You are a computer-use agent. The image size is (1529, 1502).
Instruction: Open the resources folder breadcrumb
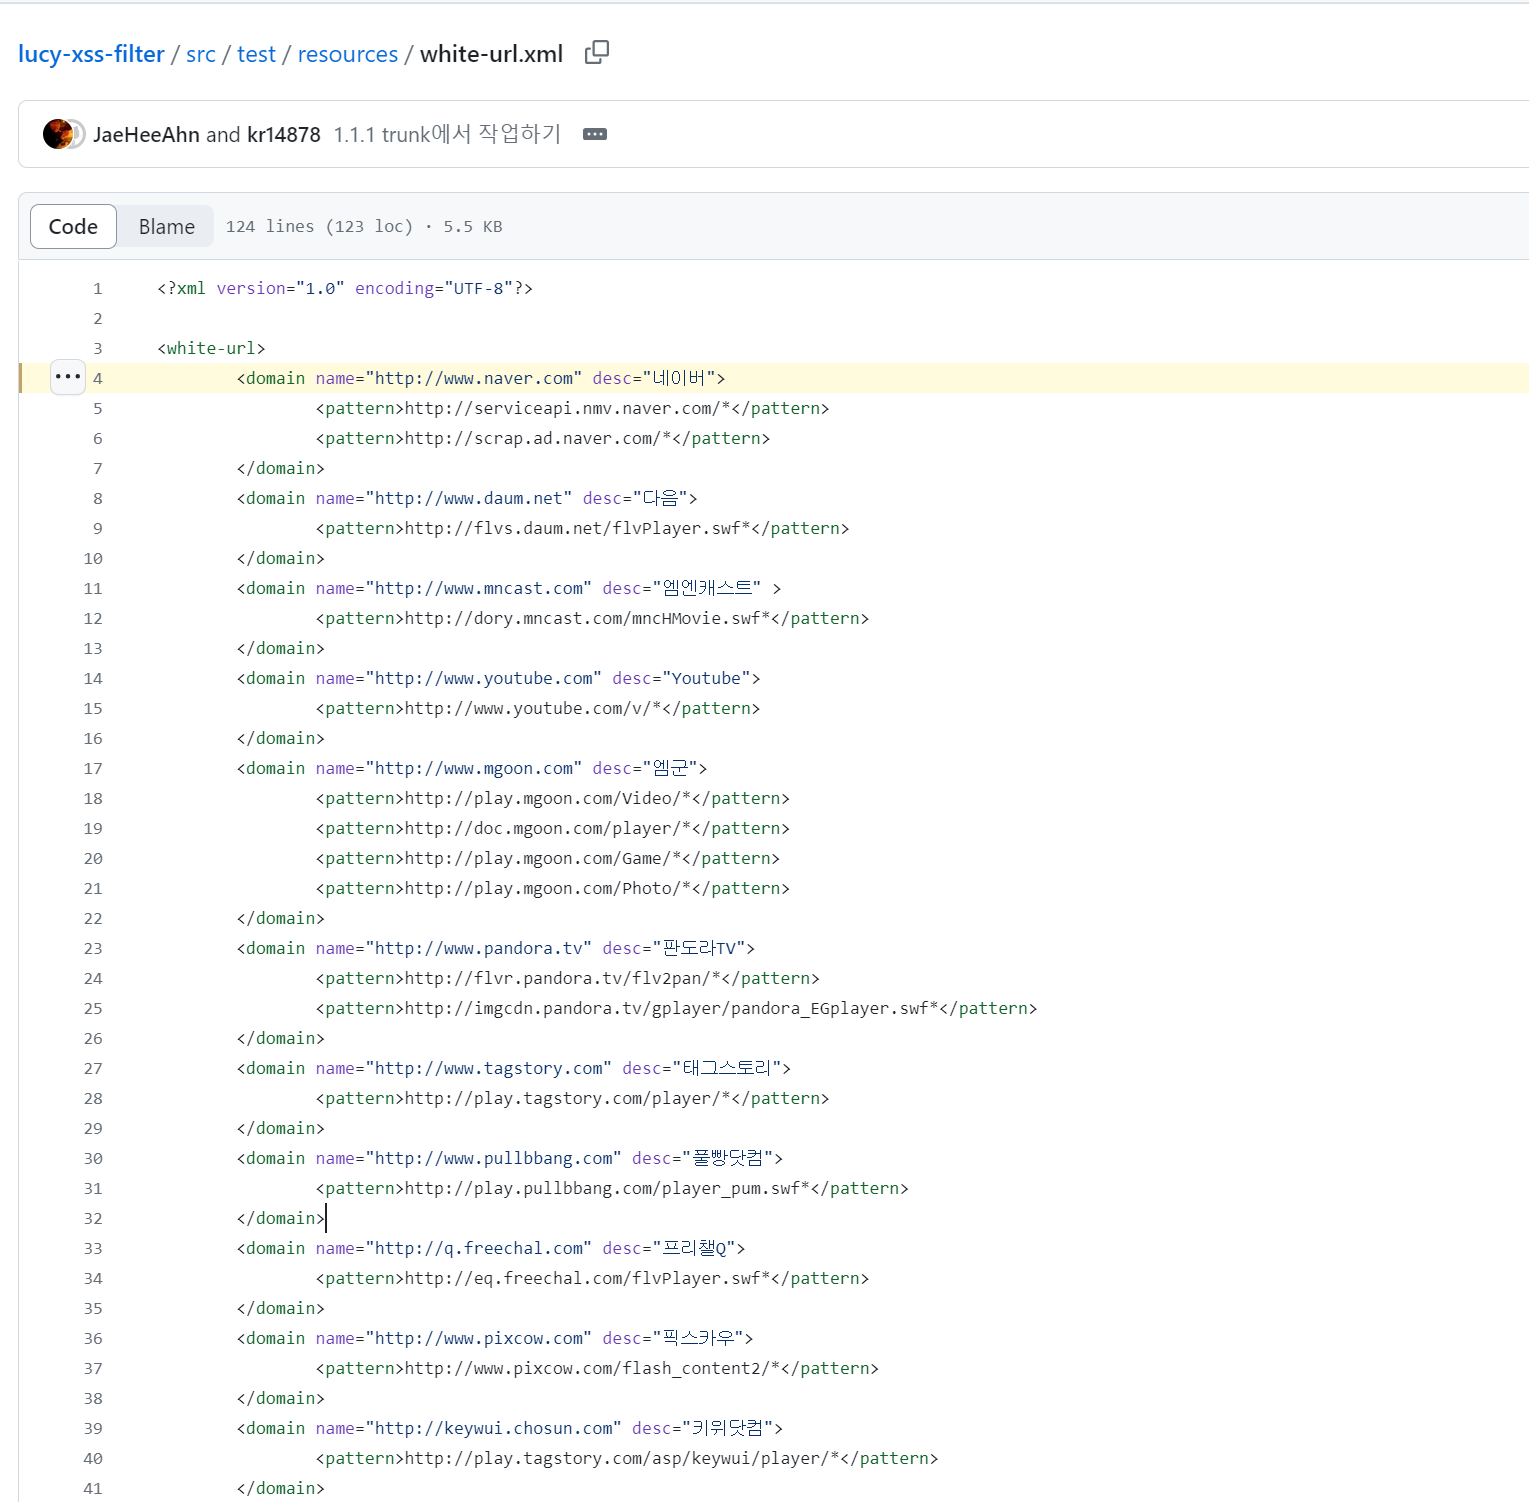coord(348,54)
